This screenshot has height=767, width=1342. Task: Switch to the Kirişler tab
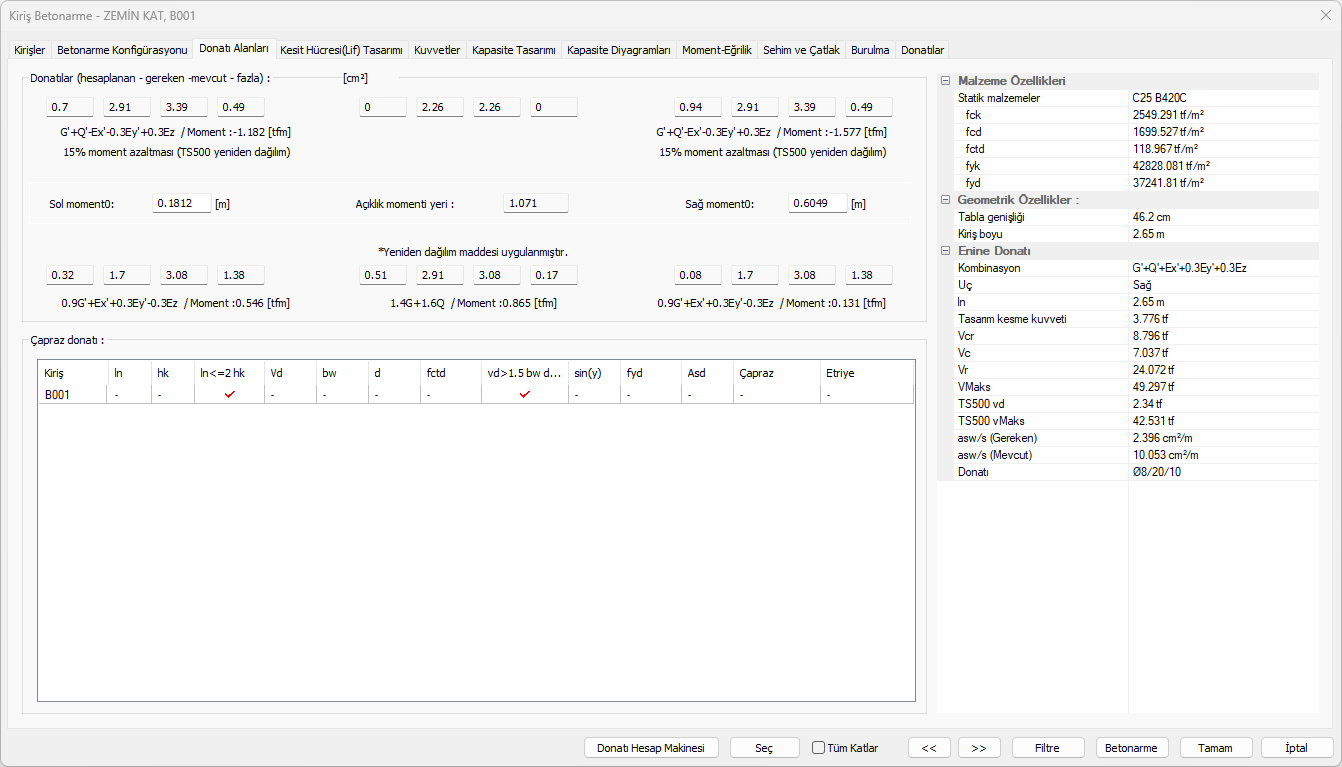[29, 50]
